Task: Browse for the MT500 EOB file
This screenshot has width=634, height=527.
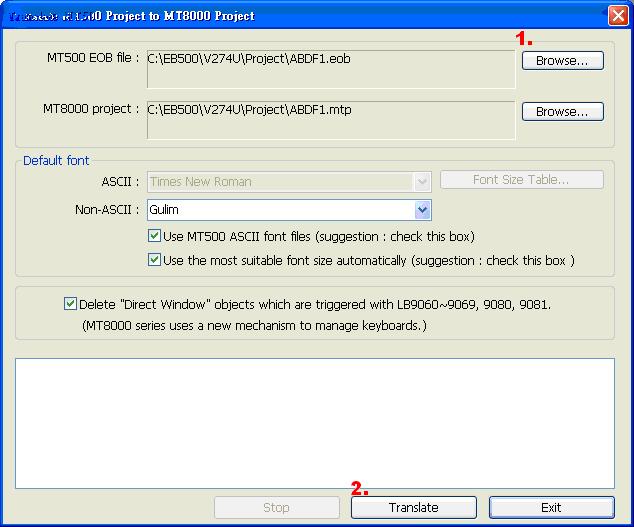Action: pyautogui.click(x=562, y=61)
